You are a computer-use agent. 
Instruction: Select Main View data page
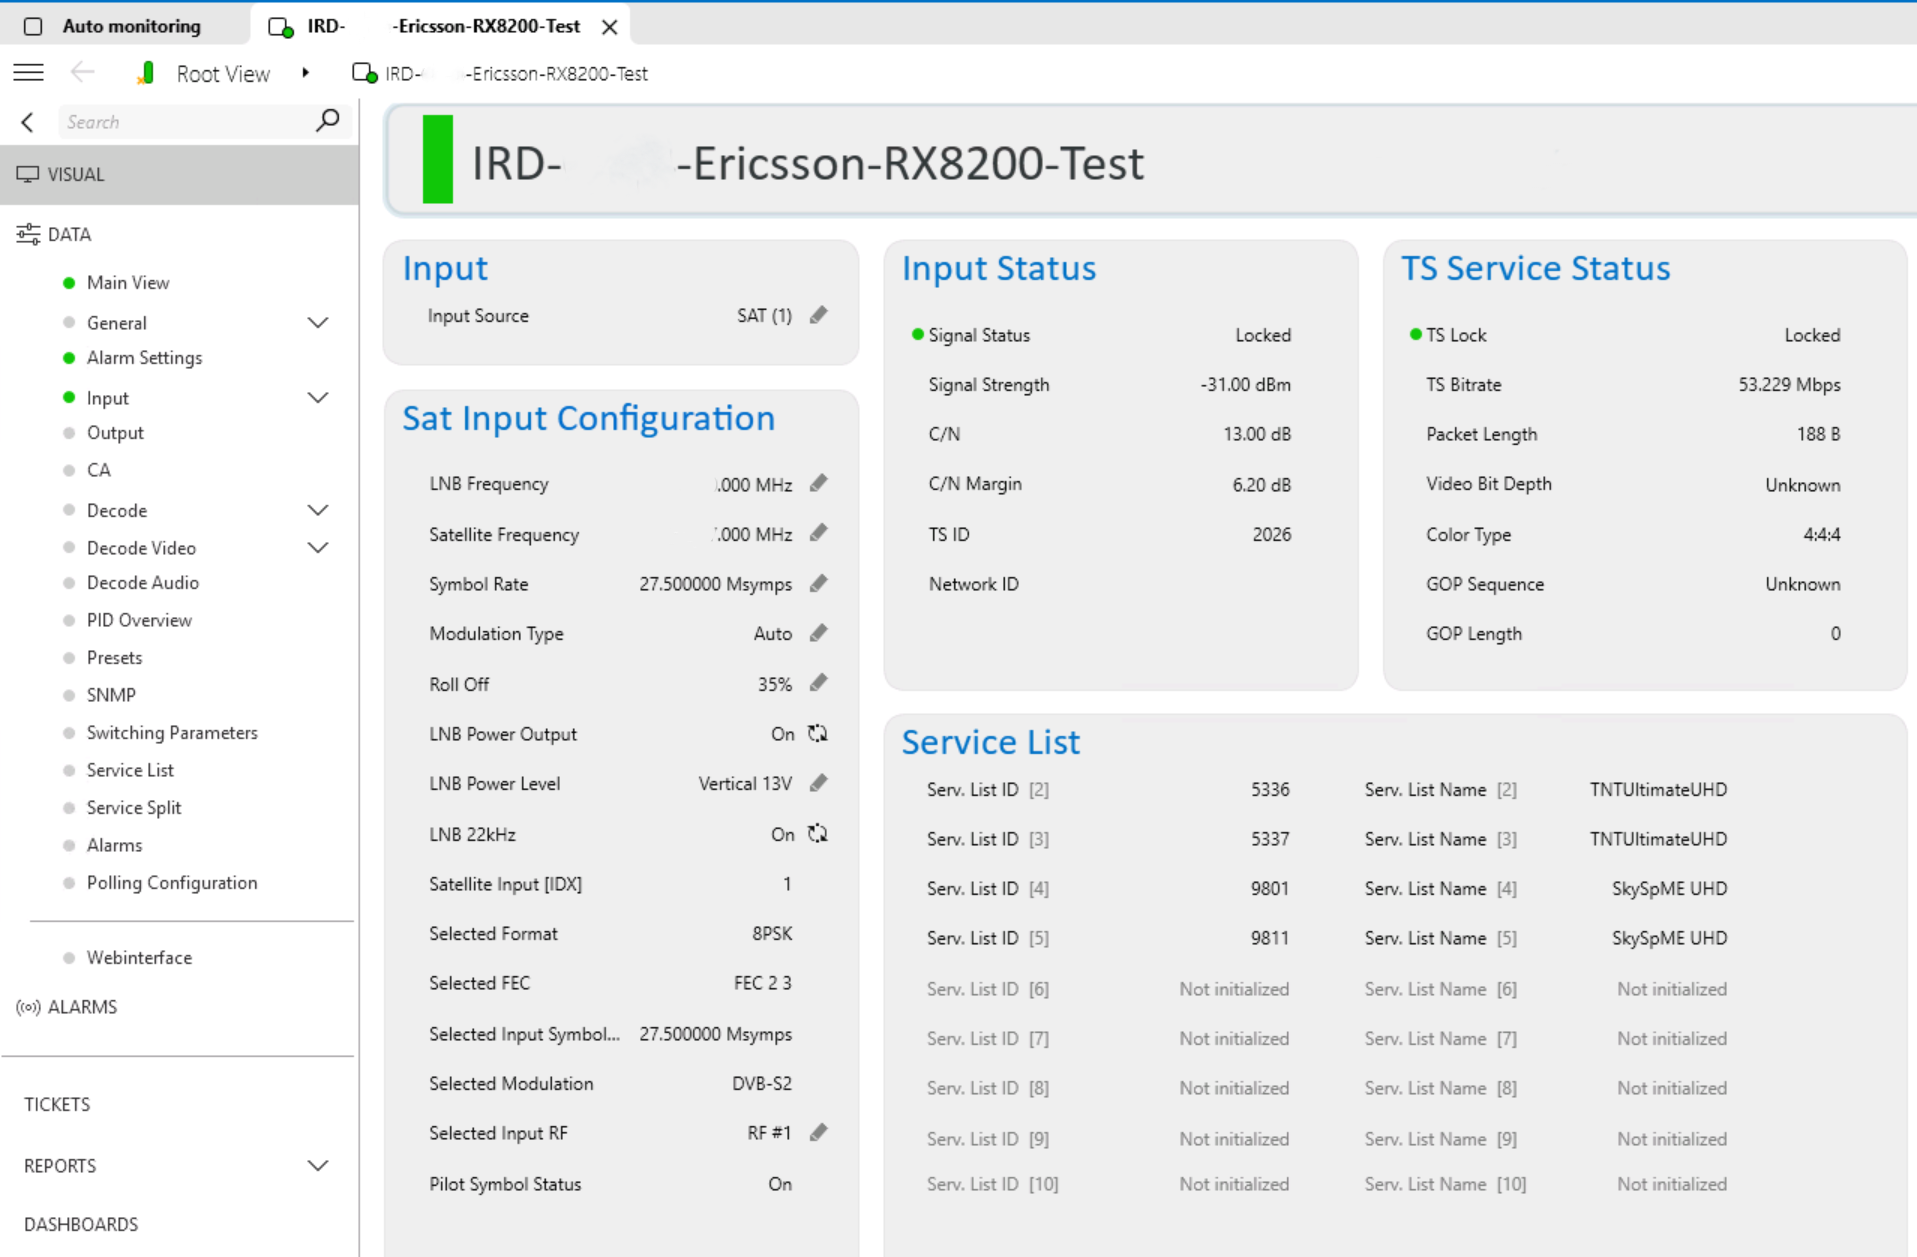pyautogui.click(x=128, y=282)
